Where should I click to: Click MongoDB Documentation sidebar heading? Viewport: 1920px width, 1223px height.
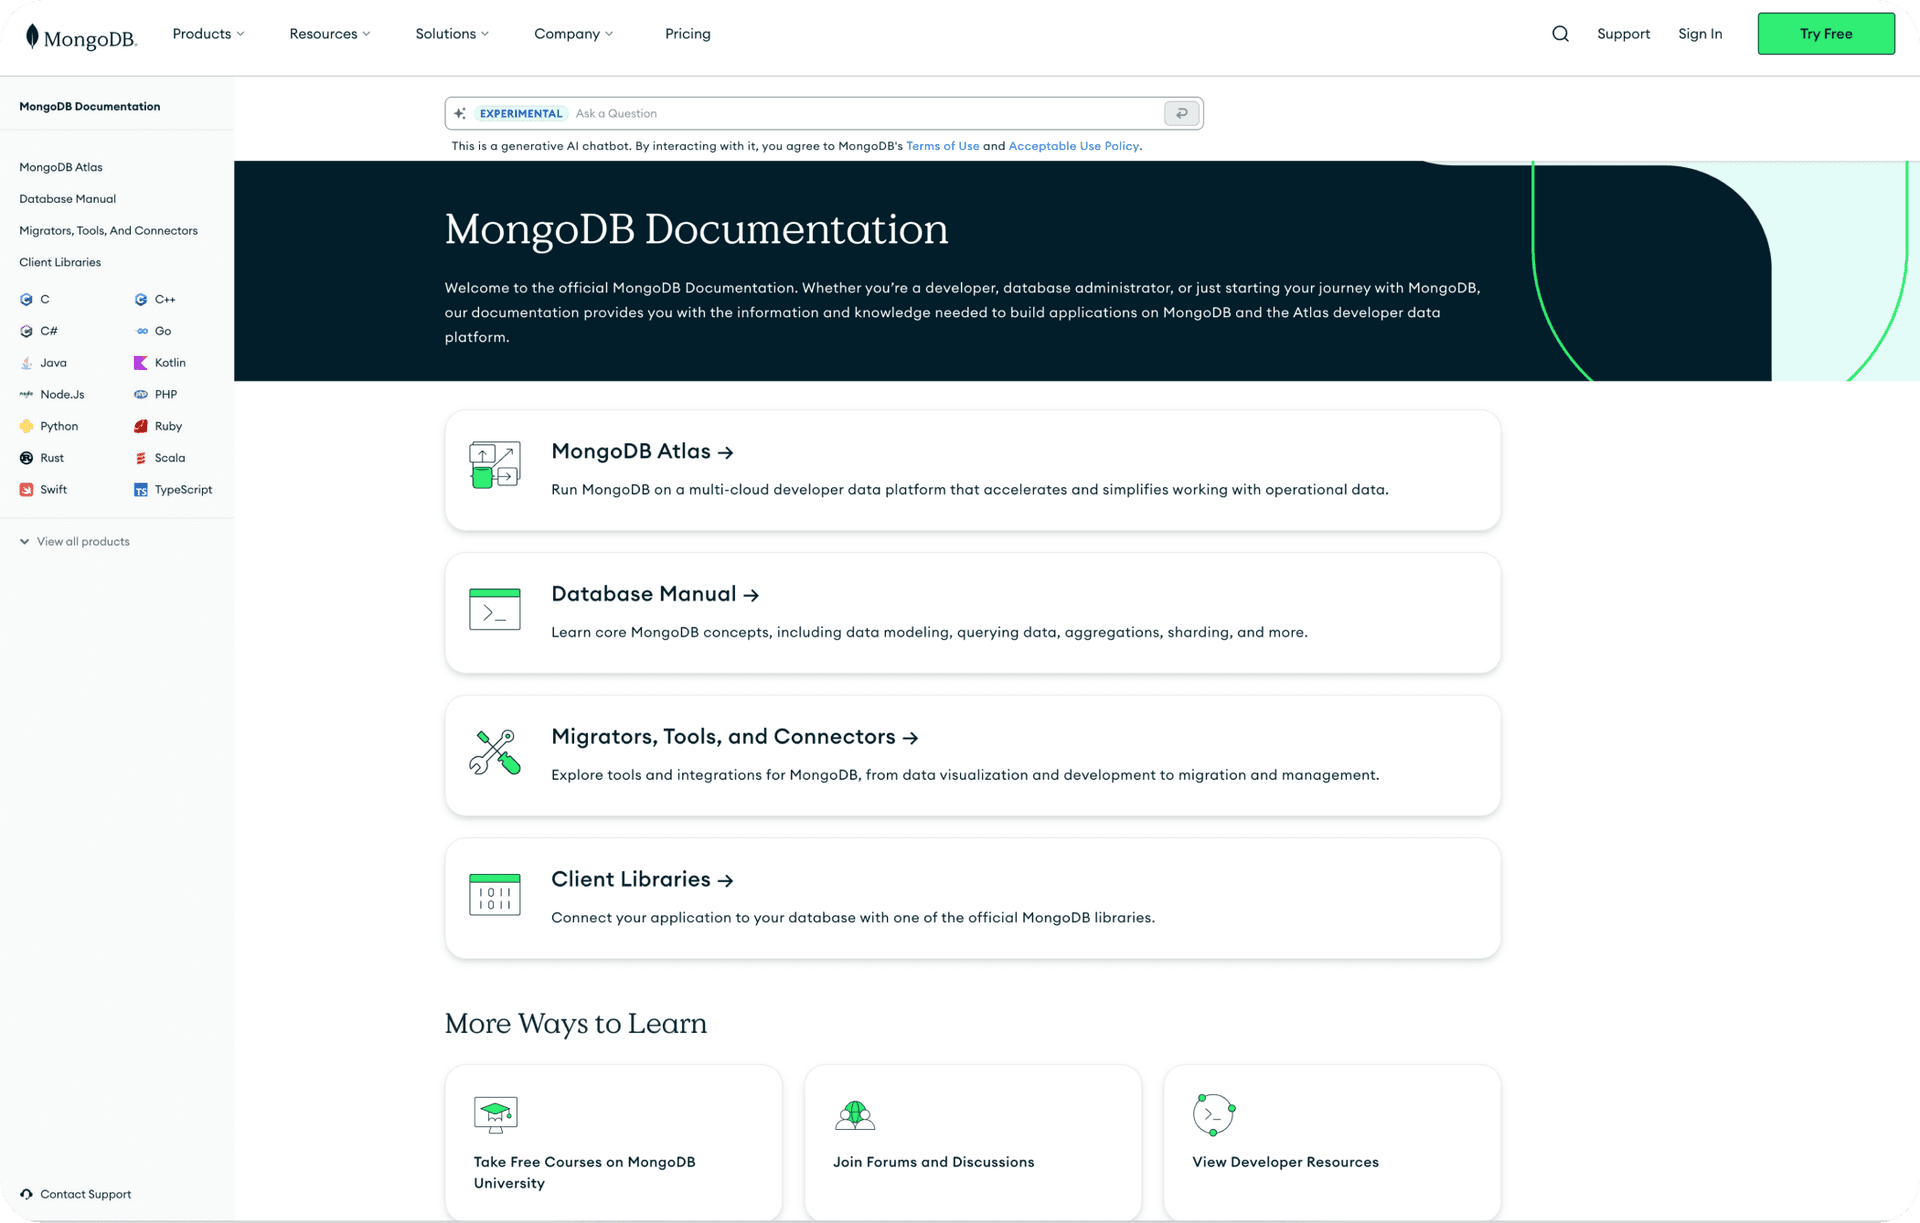90,107
